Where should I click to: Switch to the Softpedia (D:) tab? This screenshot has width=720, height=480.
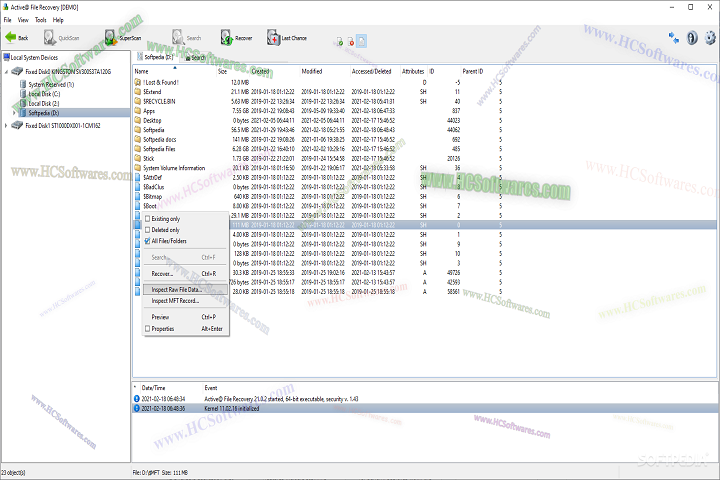pyautogui.click(x=155, y=57)
